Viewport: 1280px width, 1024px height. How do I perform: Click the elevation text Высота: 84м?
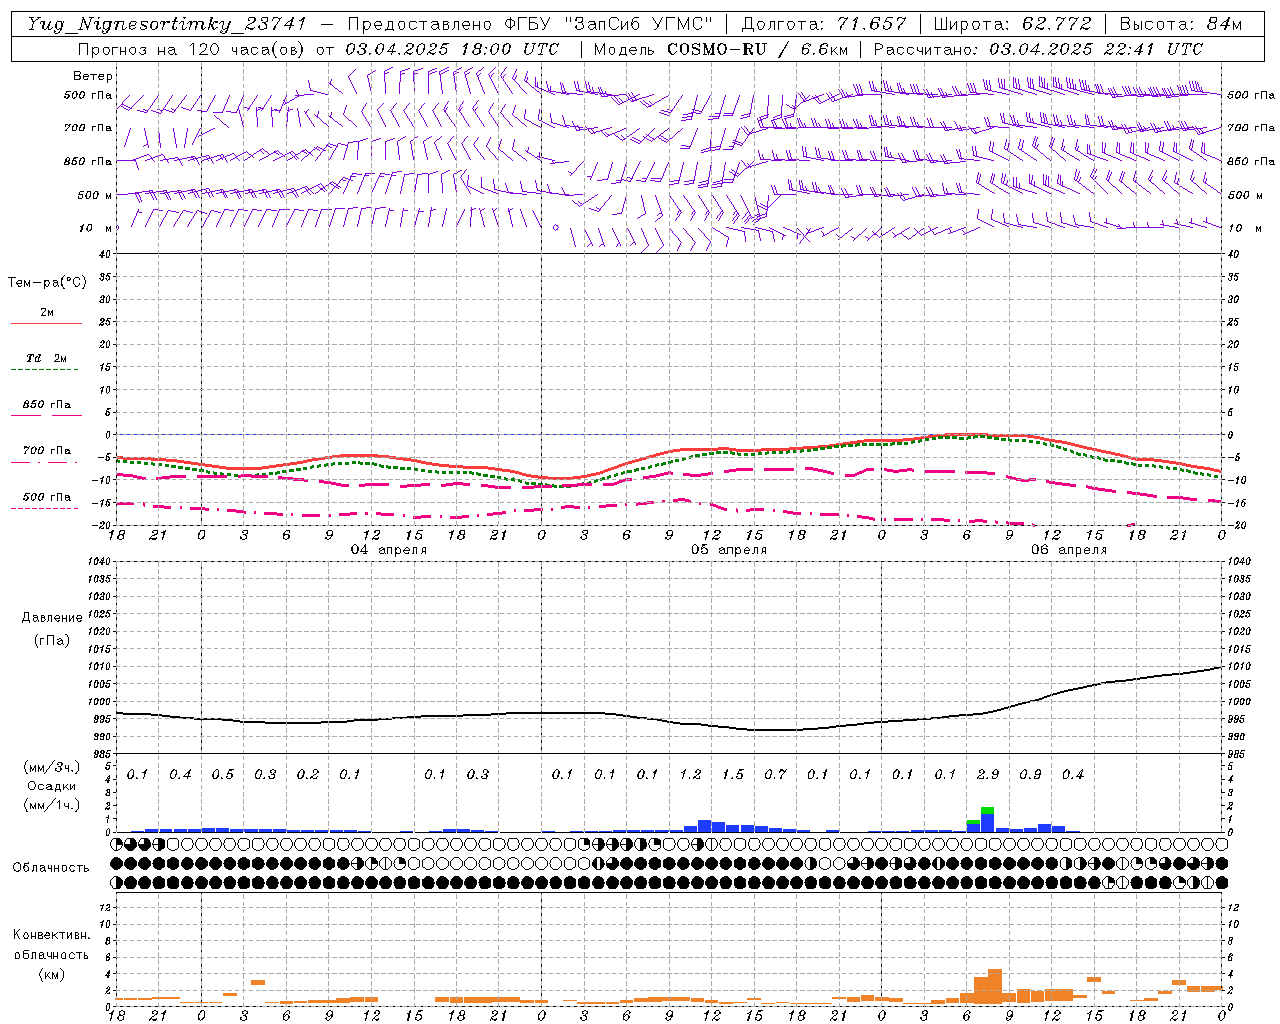[1180, 24]
